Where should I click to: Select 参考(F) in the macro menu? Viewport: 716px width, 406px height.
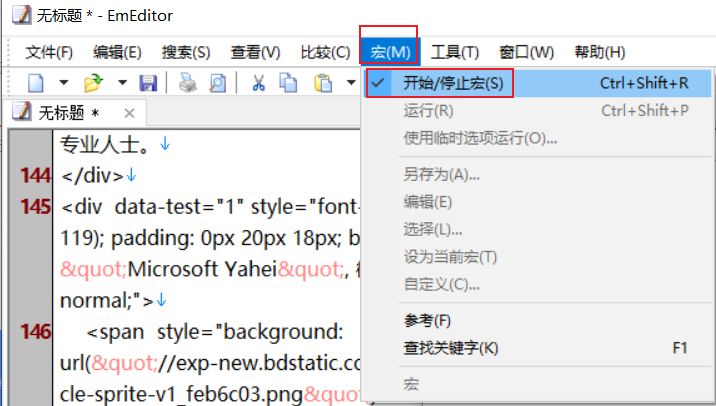[x=427, y=321]
